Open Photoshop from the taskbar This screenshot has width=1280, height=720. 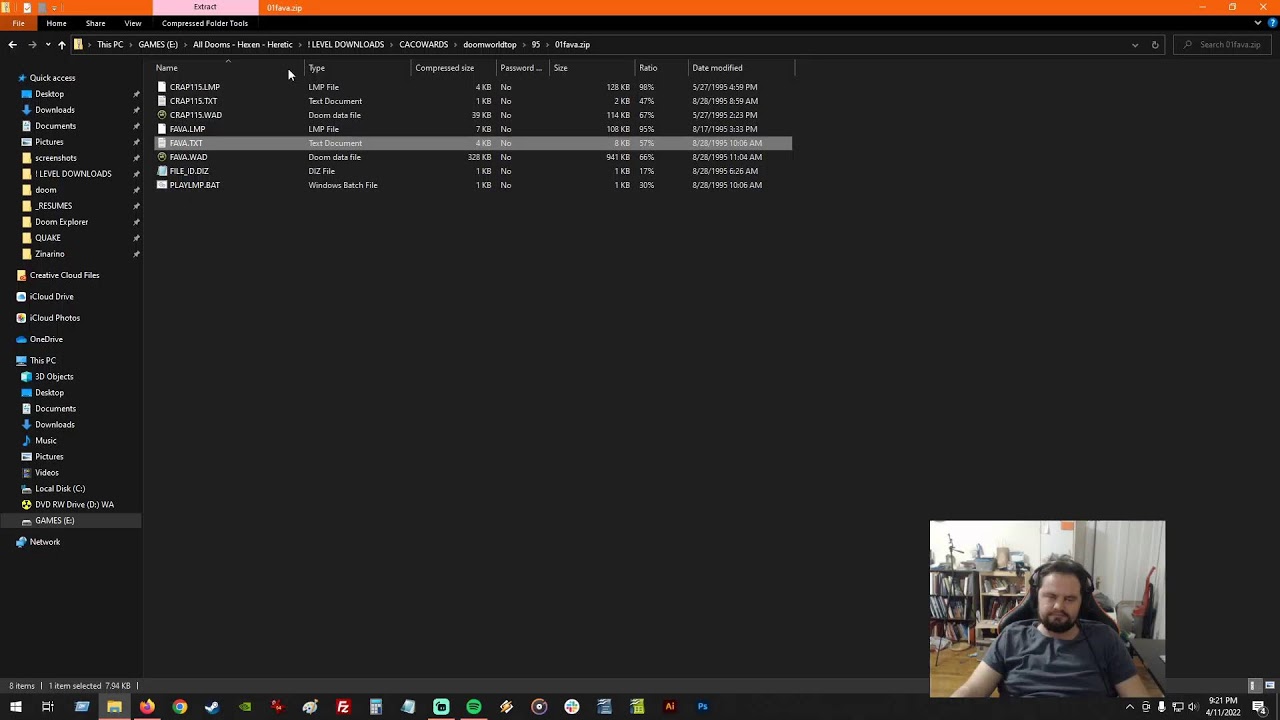coord(703,707)
